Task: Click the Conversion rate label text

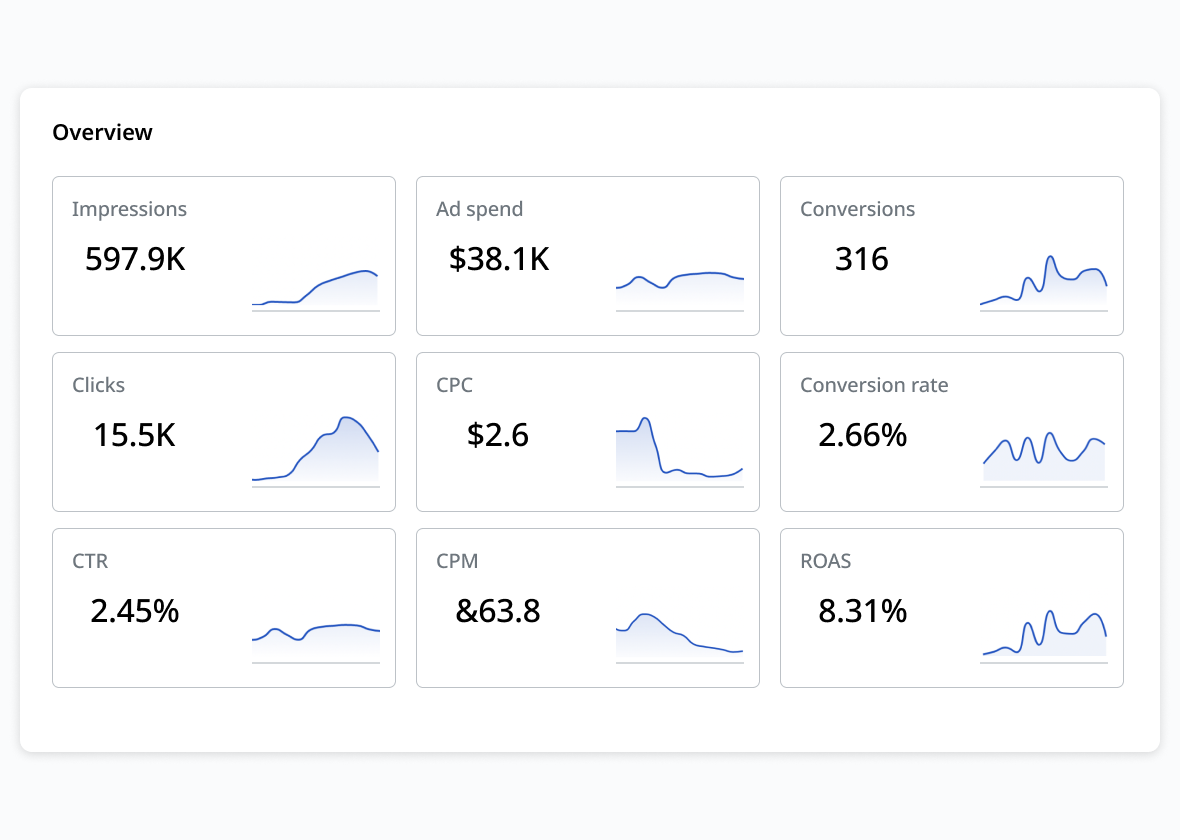Action: 874,385
